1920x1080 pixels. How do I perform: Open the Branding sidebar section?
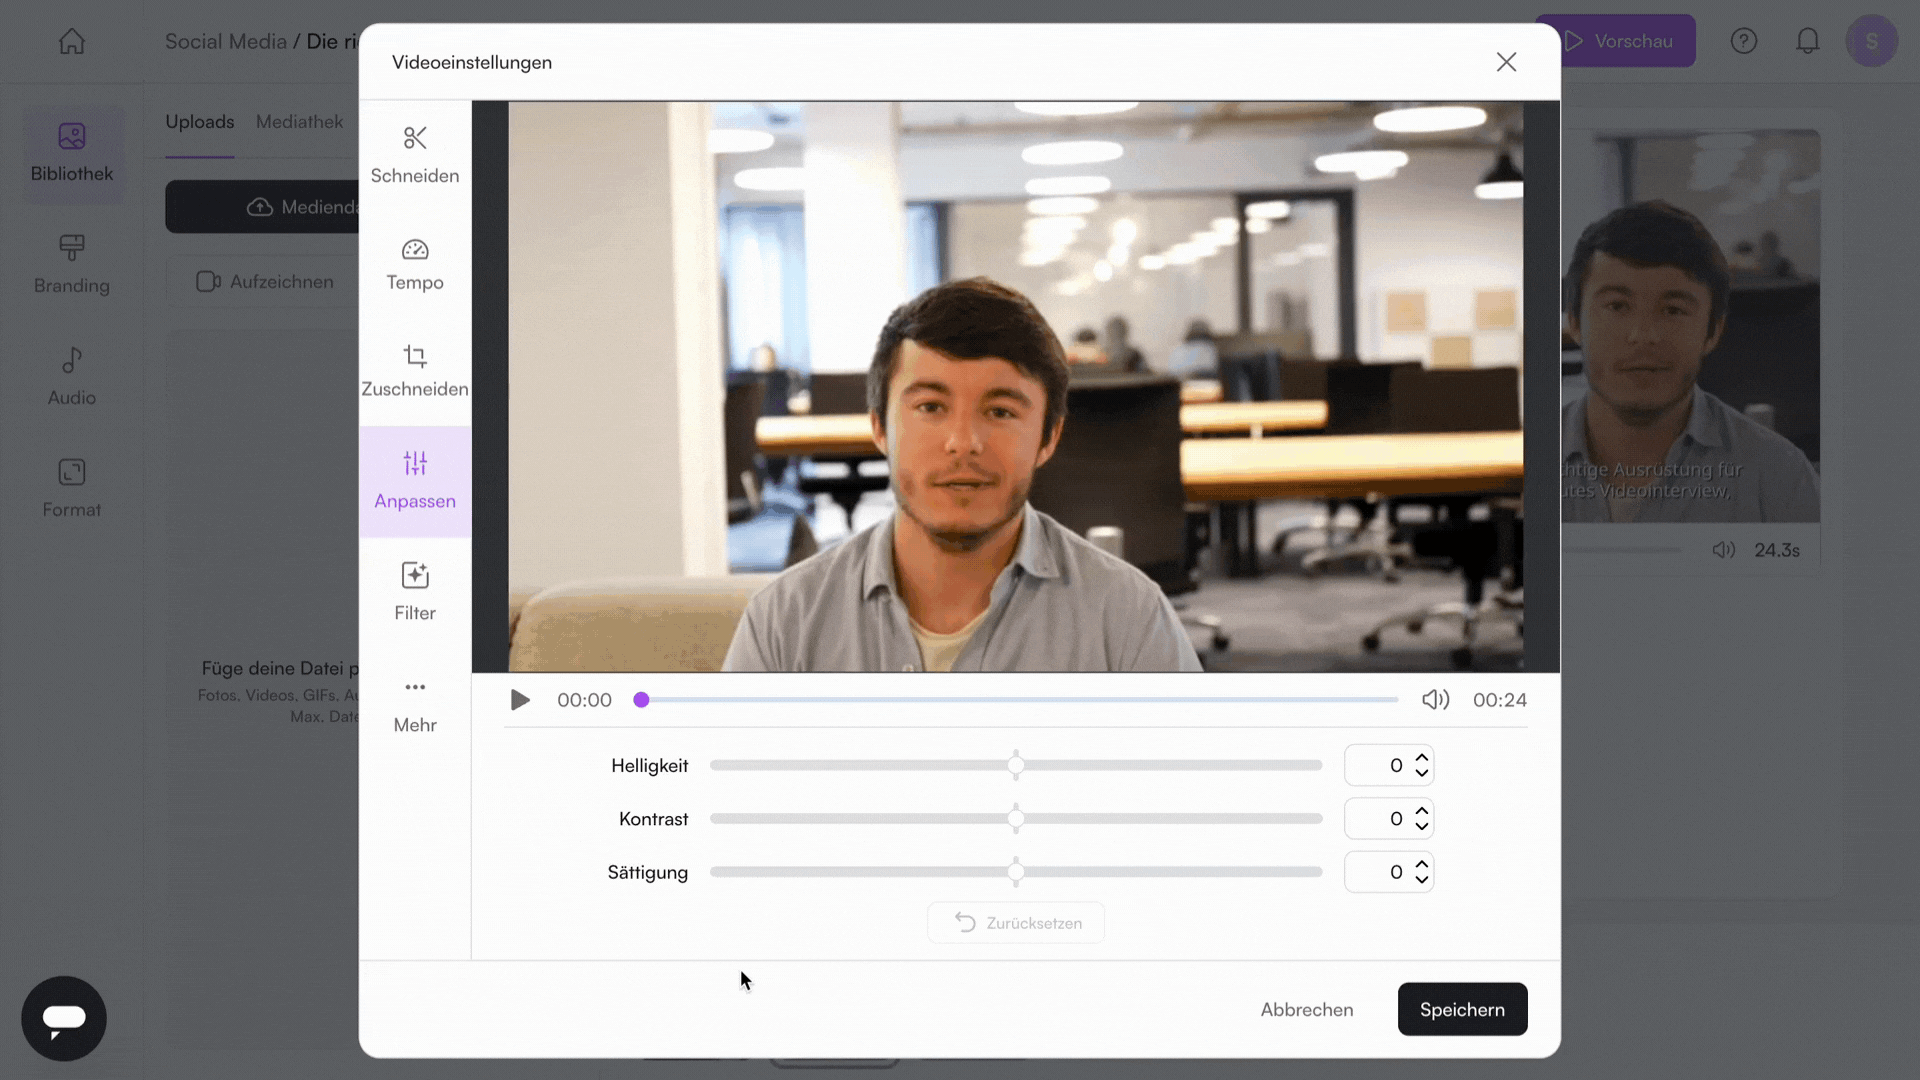72,265
